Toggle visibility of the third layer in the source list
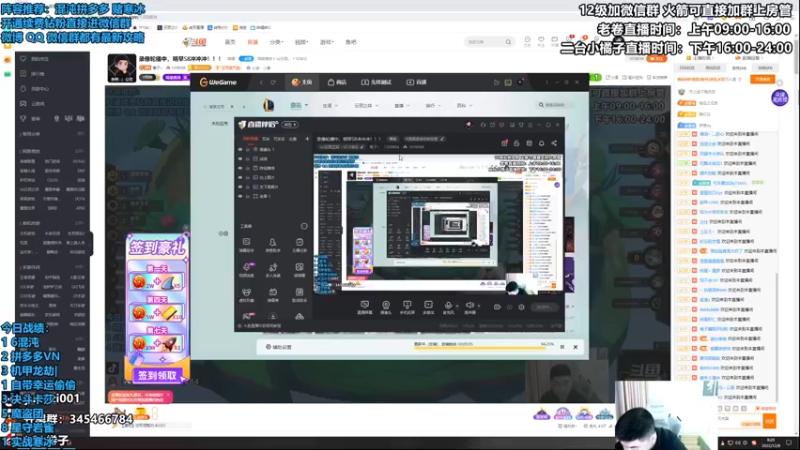Viewport: 800px width, 450px height. (240, 168)
